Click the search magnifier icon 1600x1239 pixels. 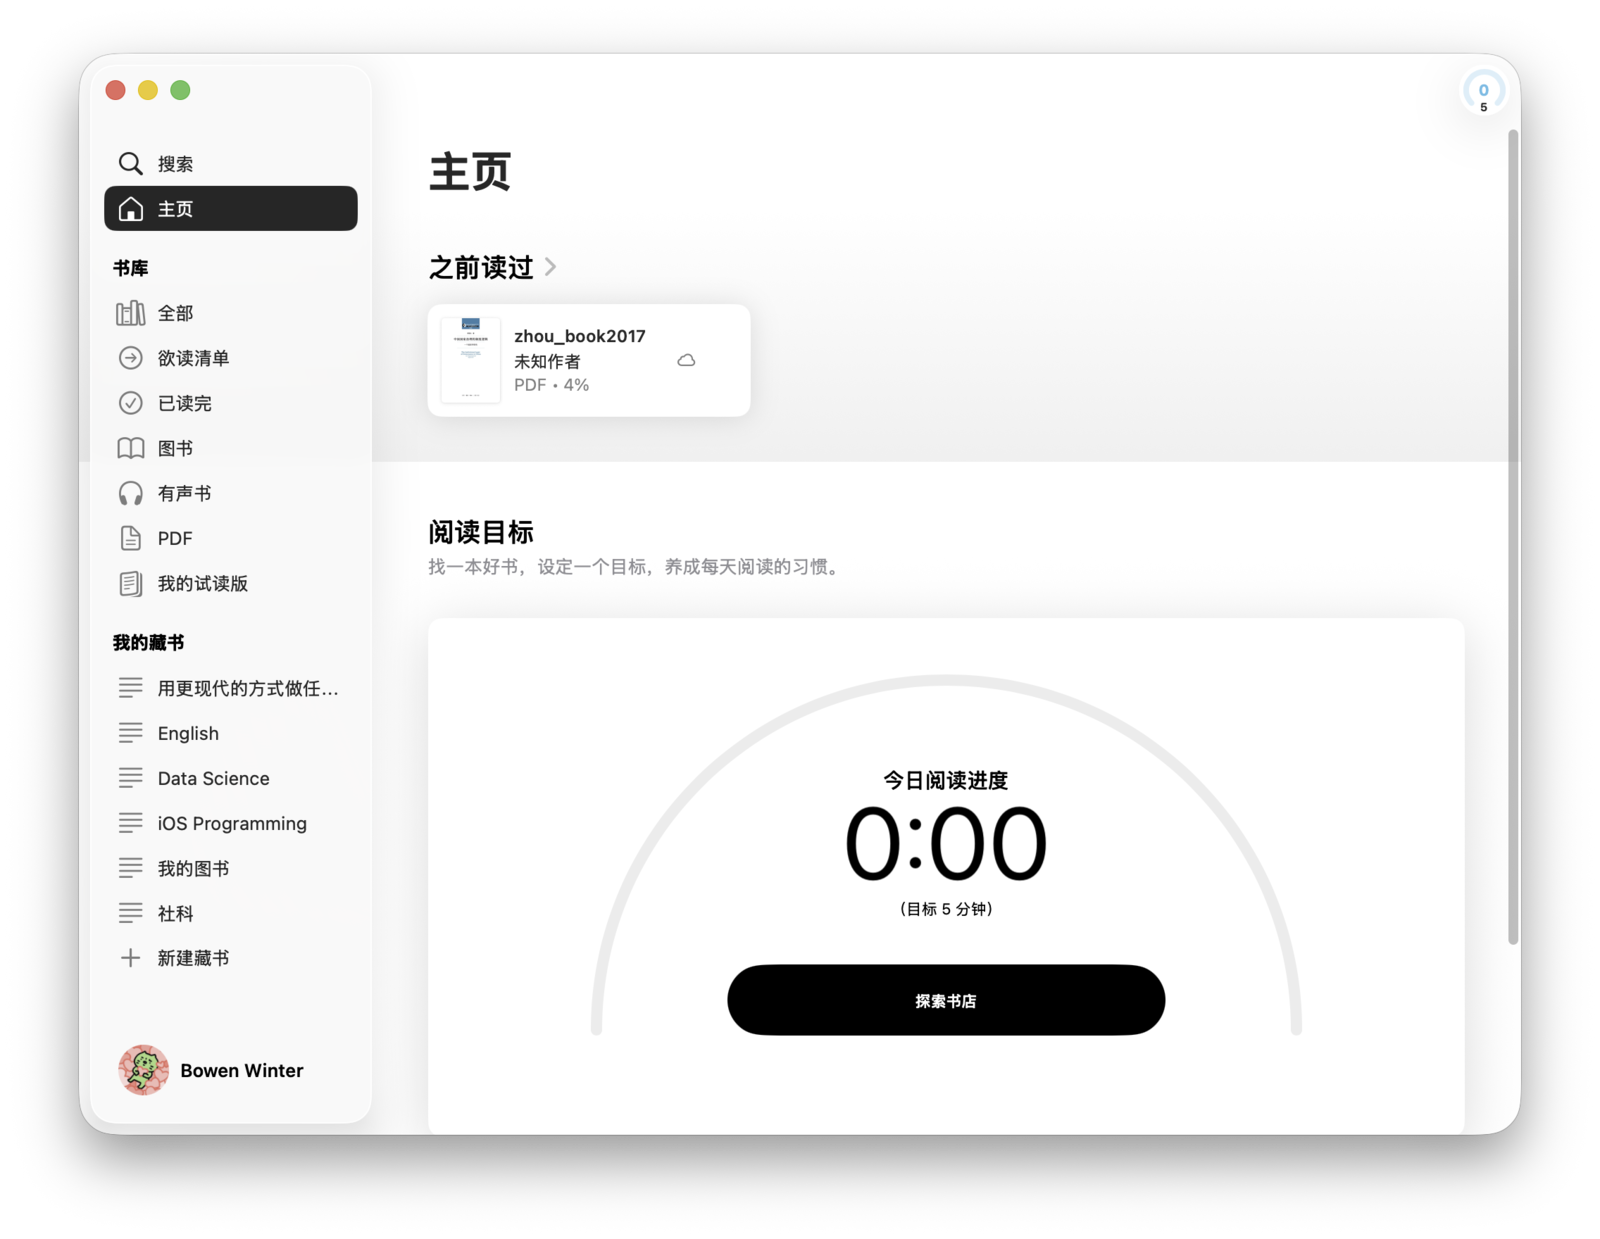[130, 163]
